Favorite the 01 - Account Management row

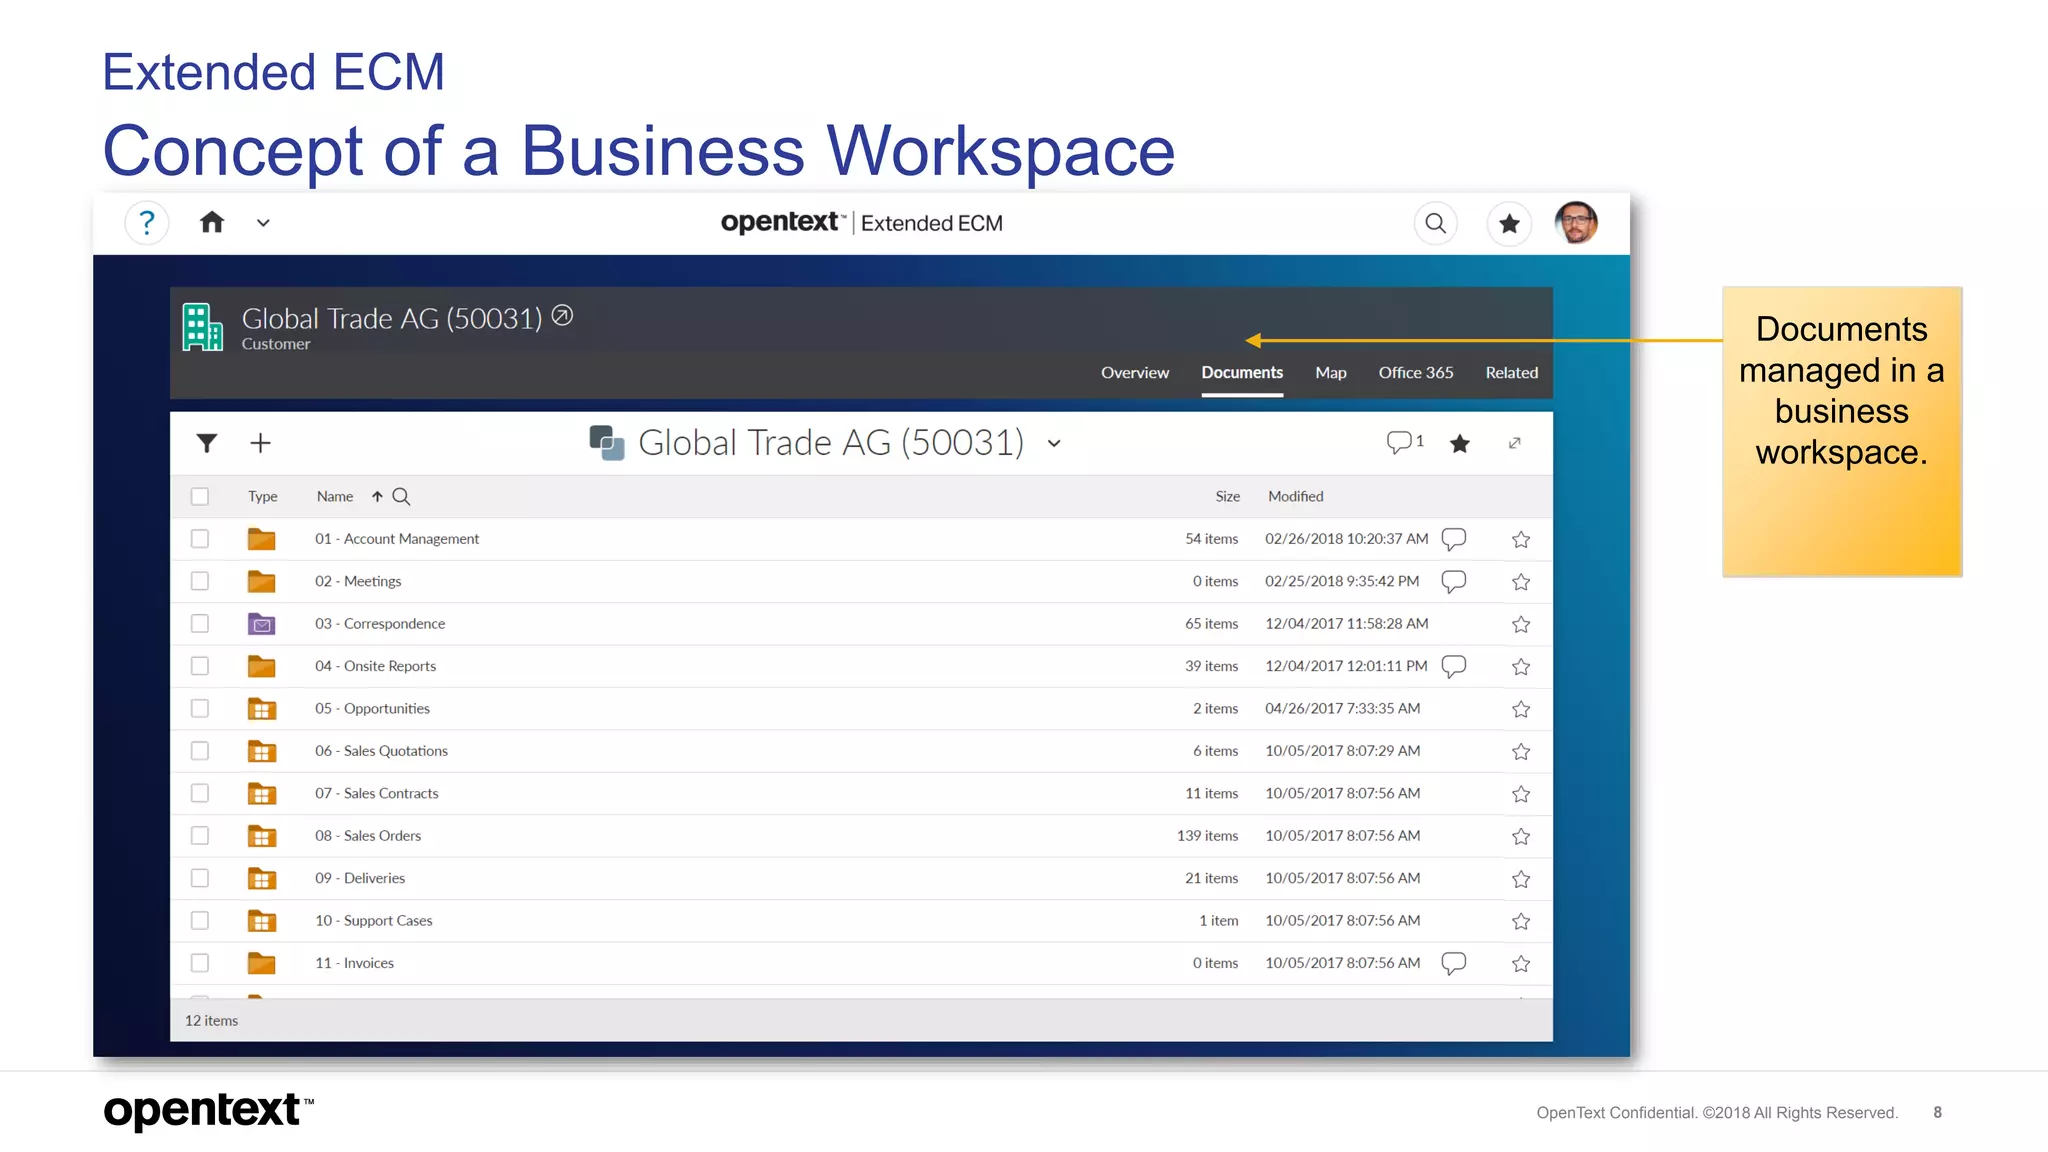pos(1521,540)
